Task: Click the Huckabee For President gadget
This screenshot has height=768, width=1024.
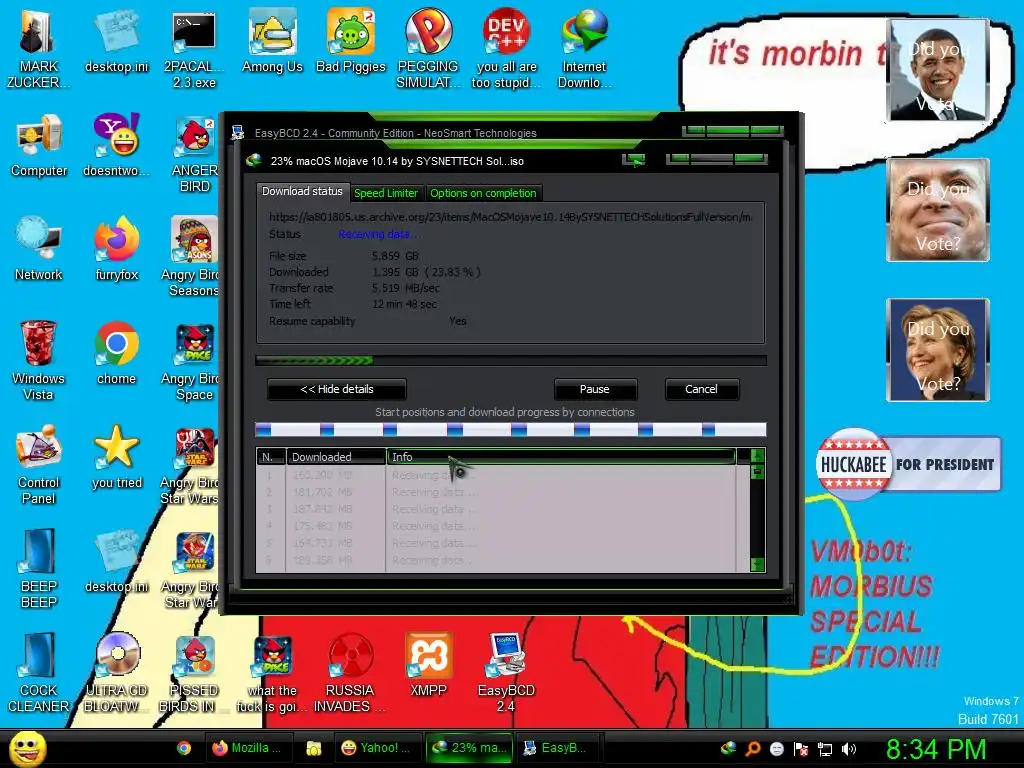Action: point(908,464)
